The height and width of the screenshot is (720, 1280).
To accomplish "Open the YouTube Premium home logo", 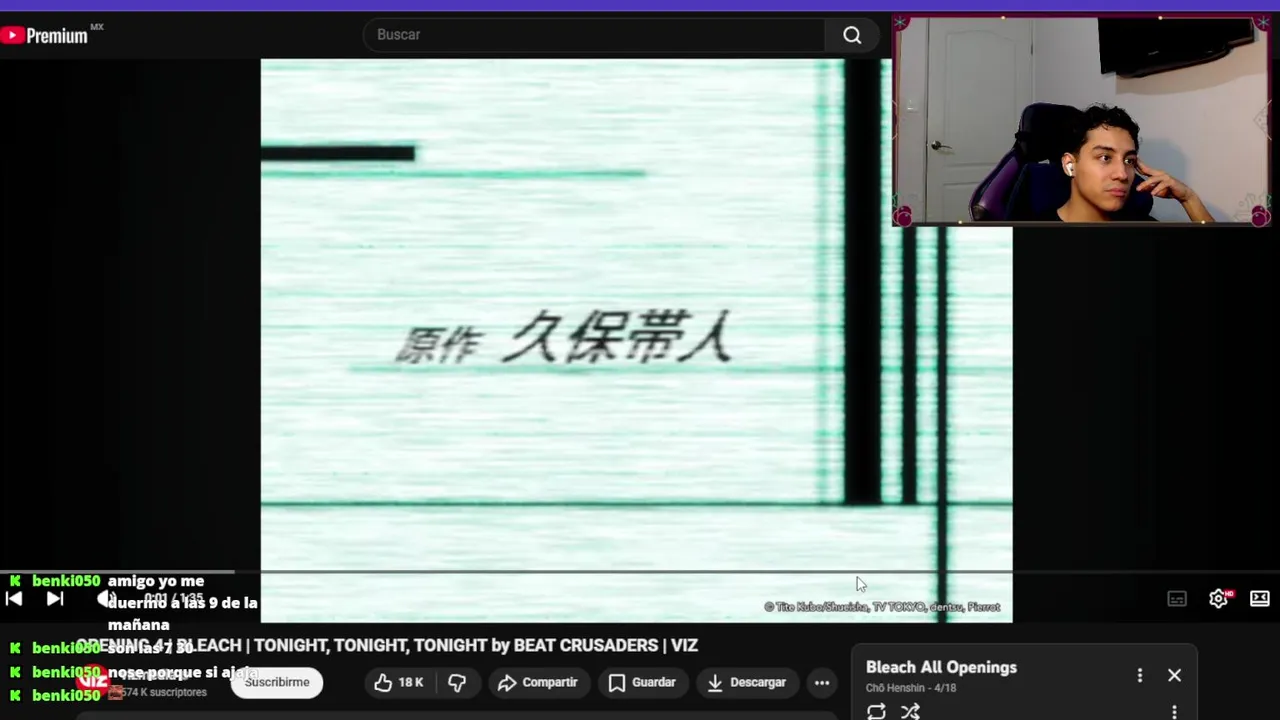I will pos(46,35).
